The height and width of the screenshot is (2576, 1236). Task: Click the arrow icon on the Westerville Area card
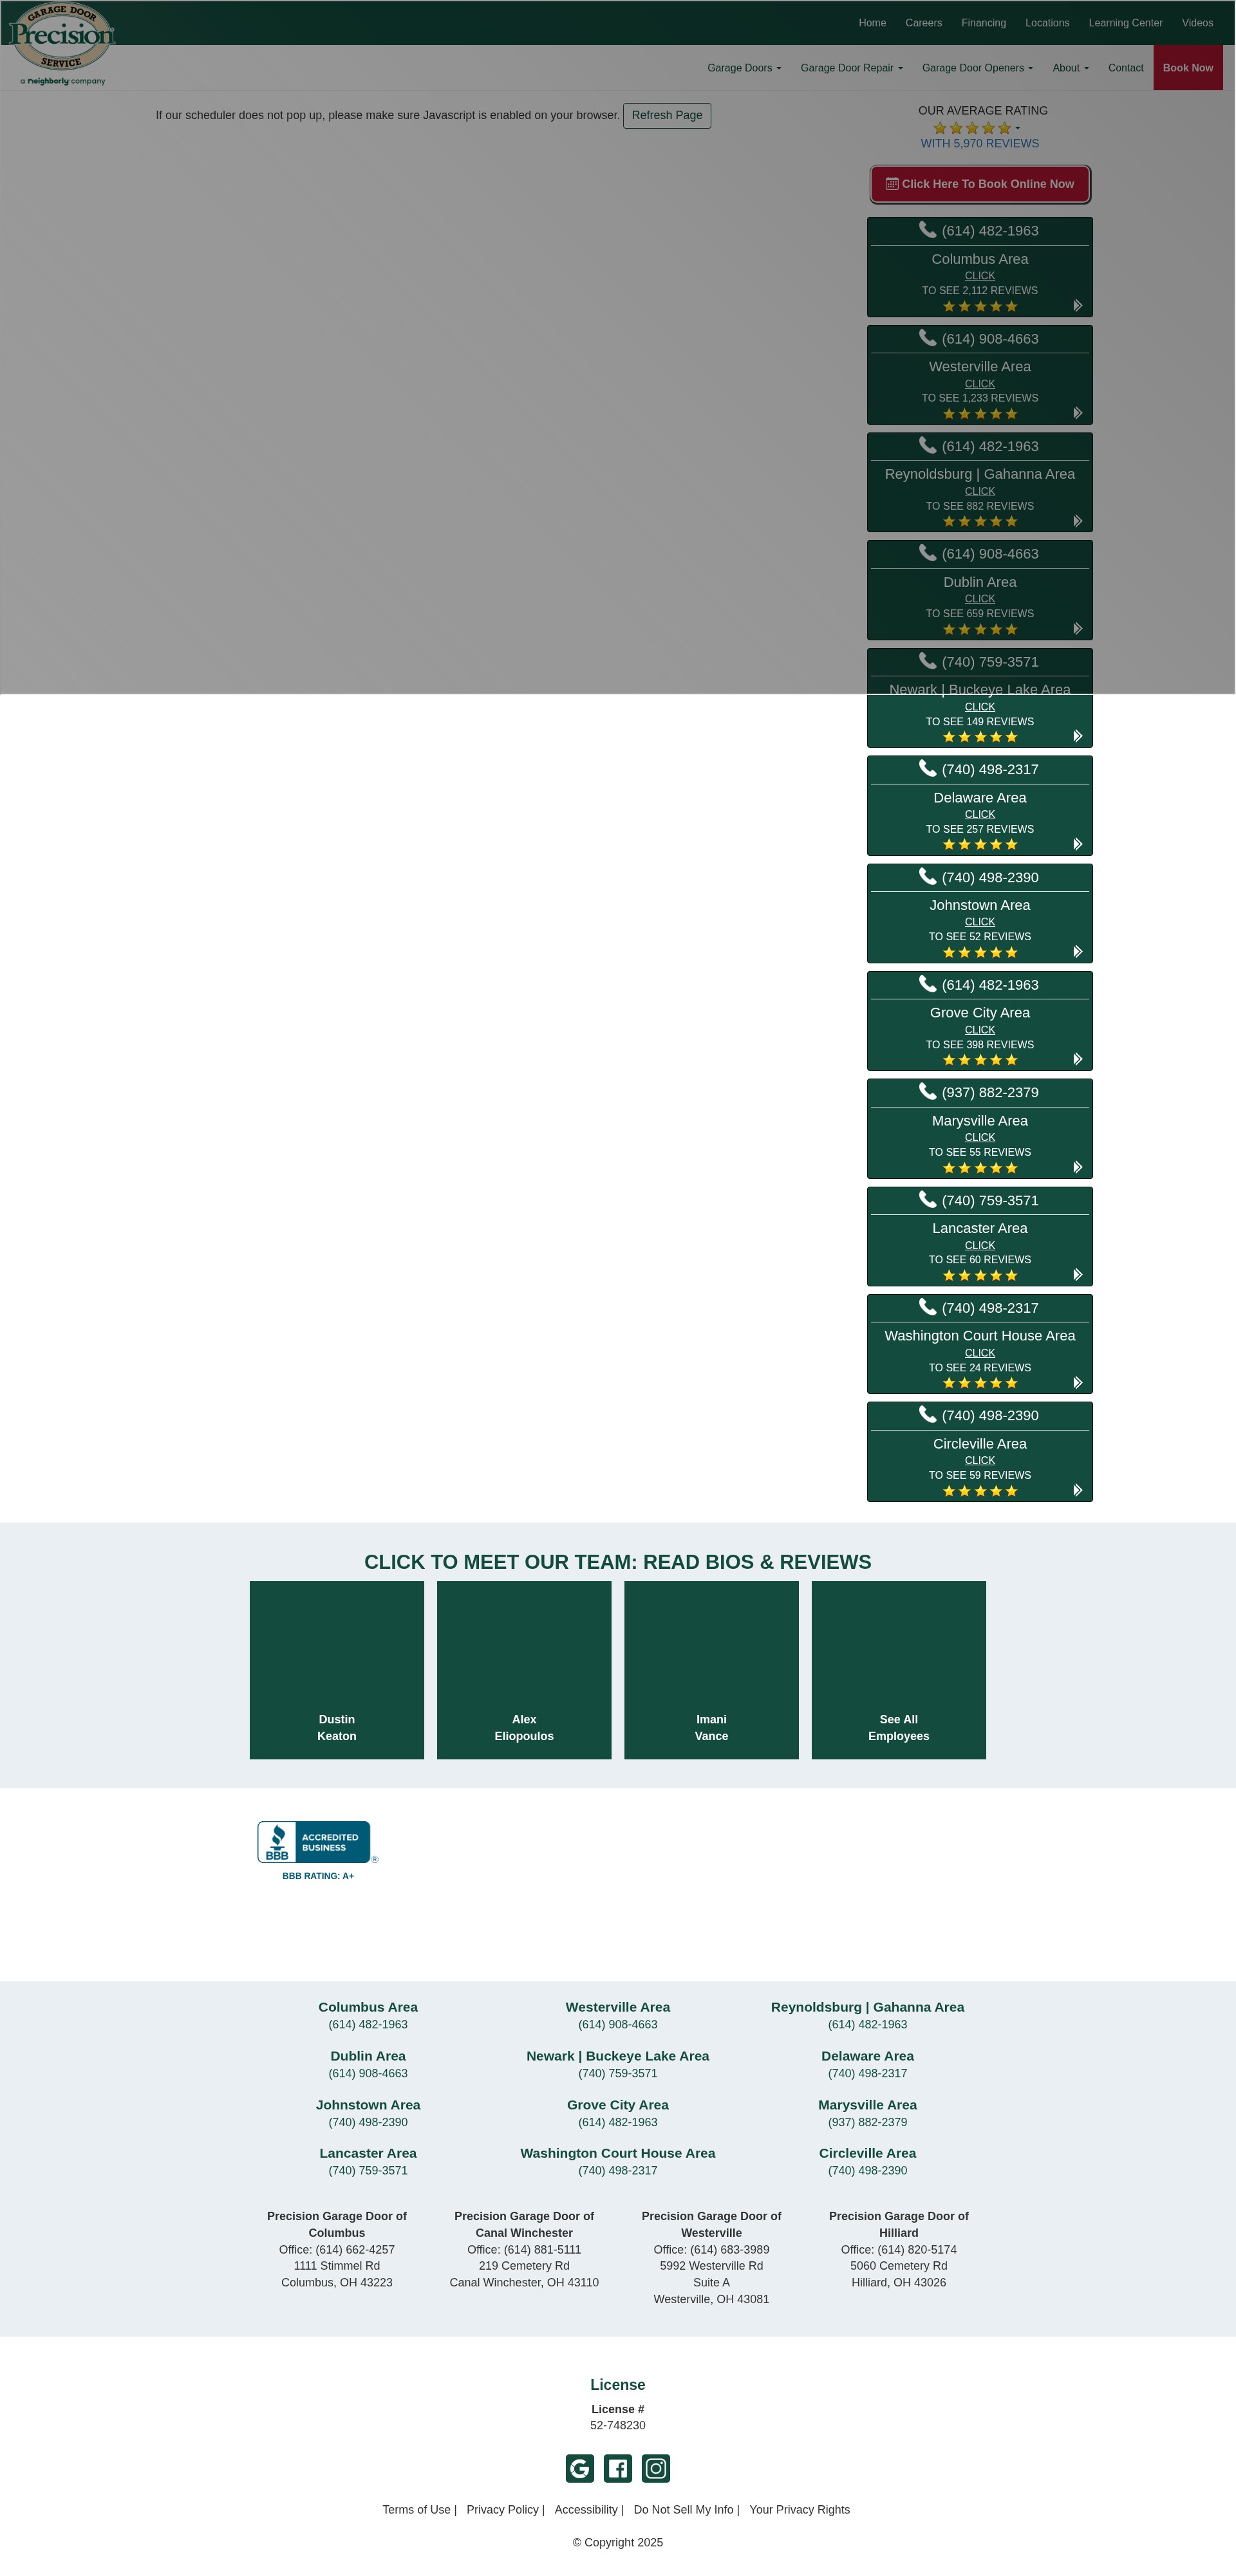pos(1077,413)
